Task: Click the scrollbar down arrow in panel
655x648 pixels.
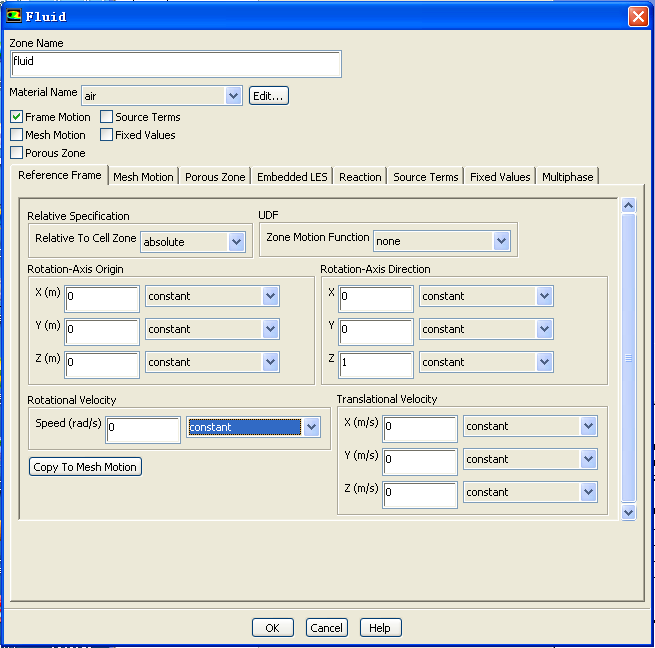Action: tap(628, 511)
